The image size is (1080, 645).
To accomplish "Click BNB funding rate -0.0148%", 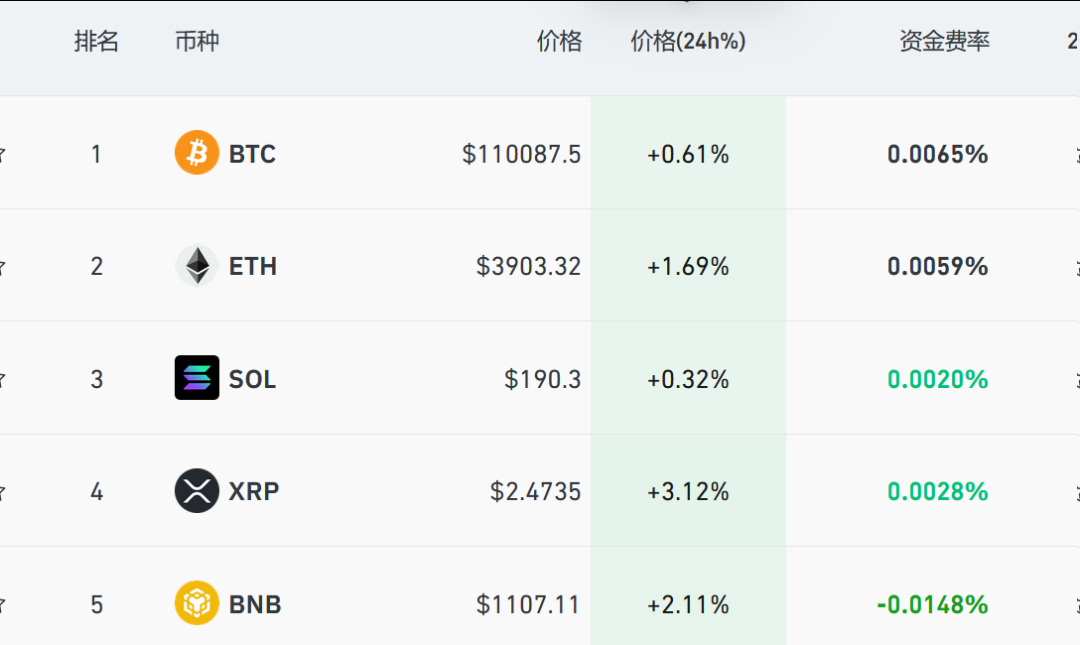I will [x=932, y=604].
